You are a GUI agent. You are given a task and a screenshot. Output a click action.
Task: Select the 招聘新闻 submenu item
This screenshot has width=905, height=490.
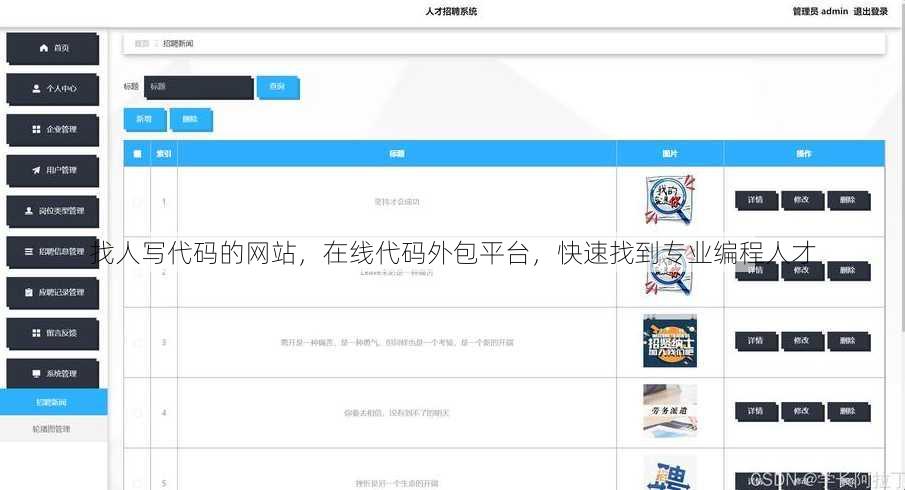click(54, 402)
